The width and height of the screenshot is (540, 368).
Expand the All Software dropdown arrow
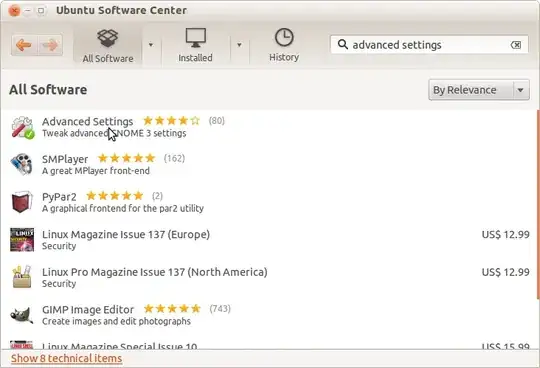coord(151,45)
